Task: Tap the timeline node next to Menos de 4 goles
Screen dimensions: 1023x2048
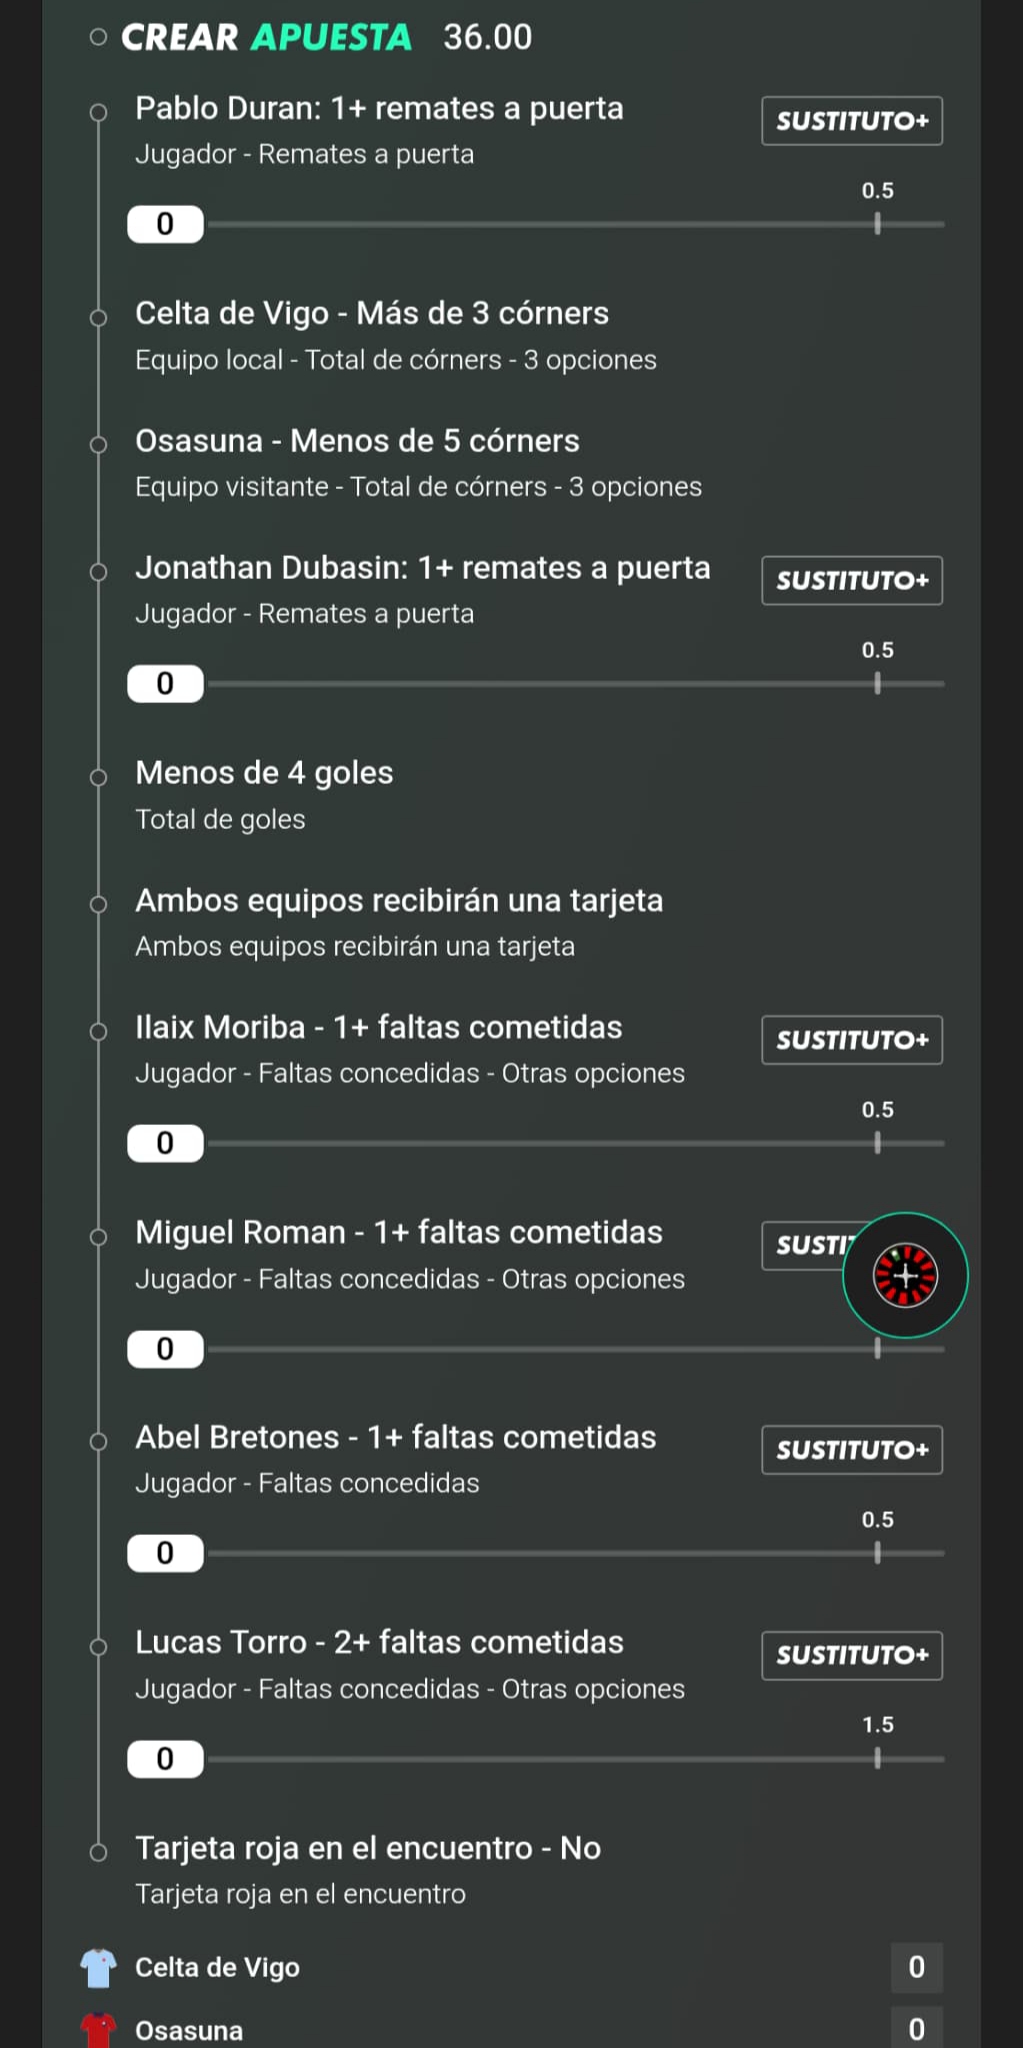Action: coord(98,777)
